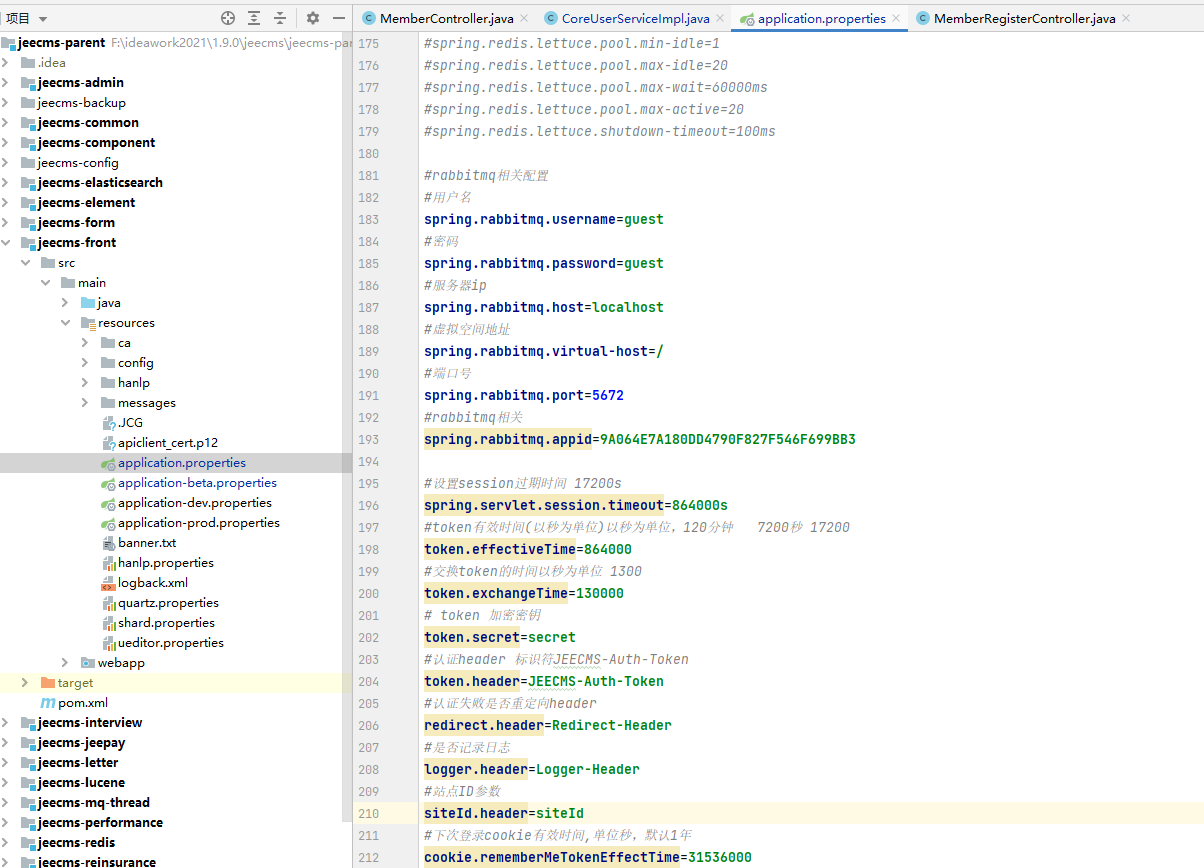
Task: Click the Collapse All icon in project panel
Action: pos(280,18)
